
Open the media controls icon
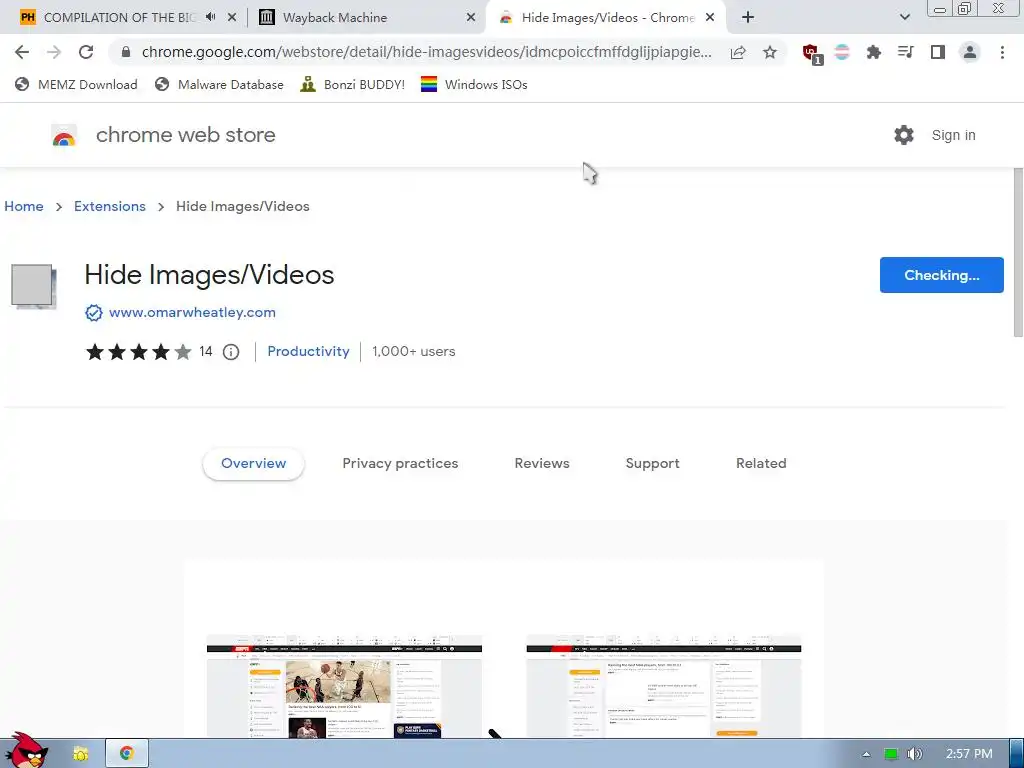coord(905,52)
